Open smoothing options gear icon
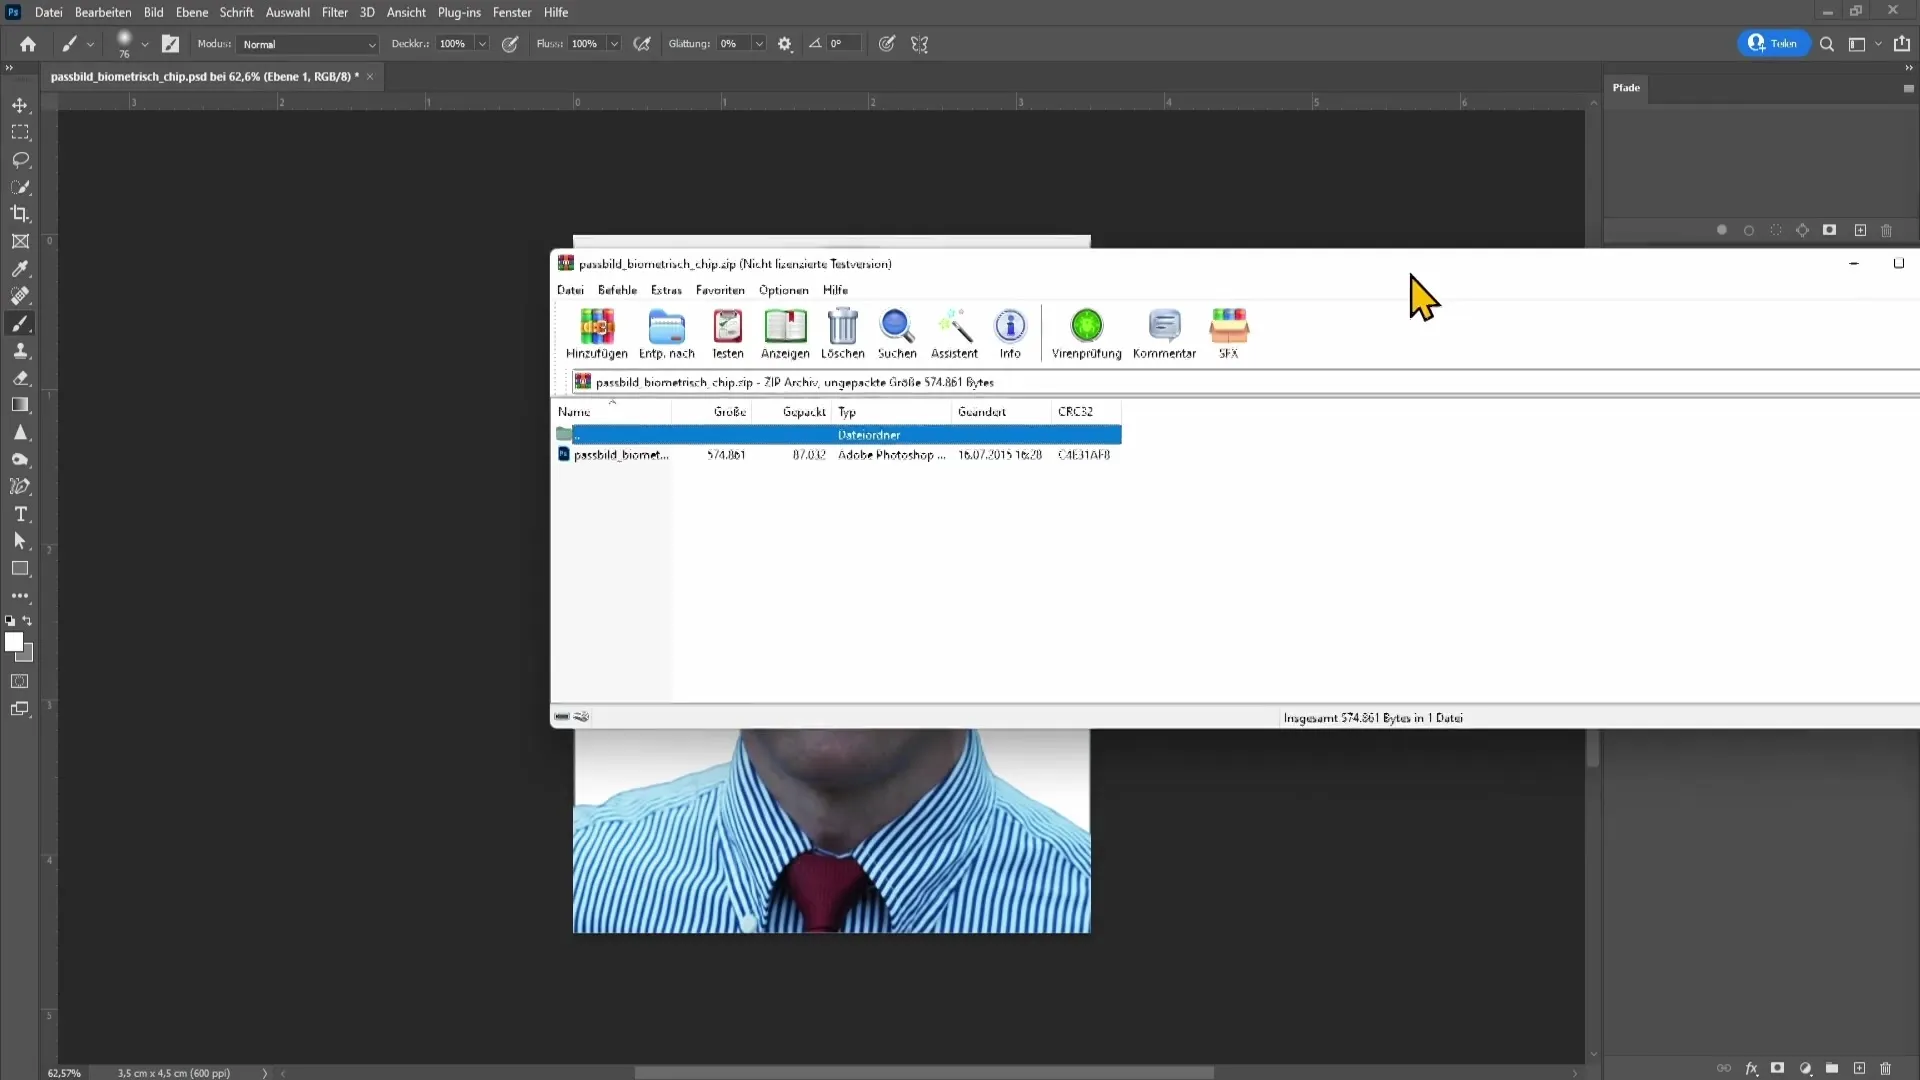The height and width of the screenshot is (1080, 1920). tap(785, 44)
